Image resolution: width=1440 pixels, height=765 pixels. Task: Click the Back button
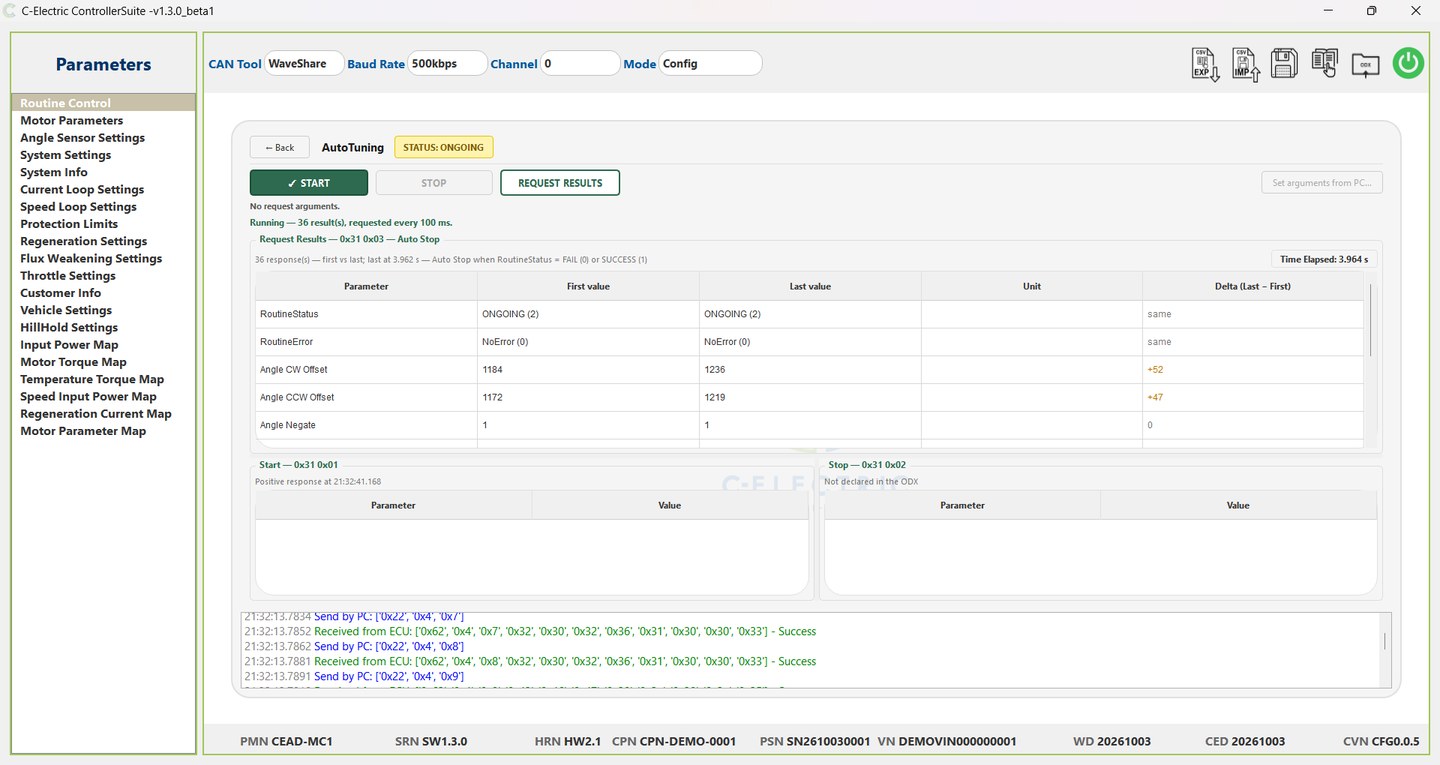click(x=279, y=147)
